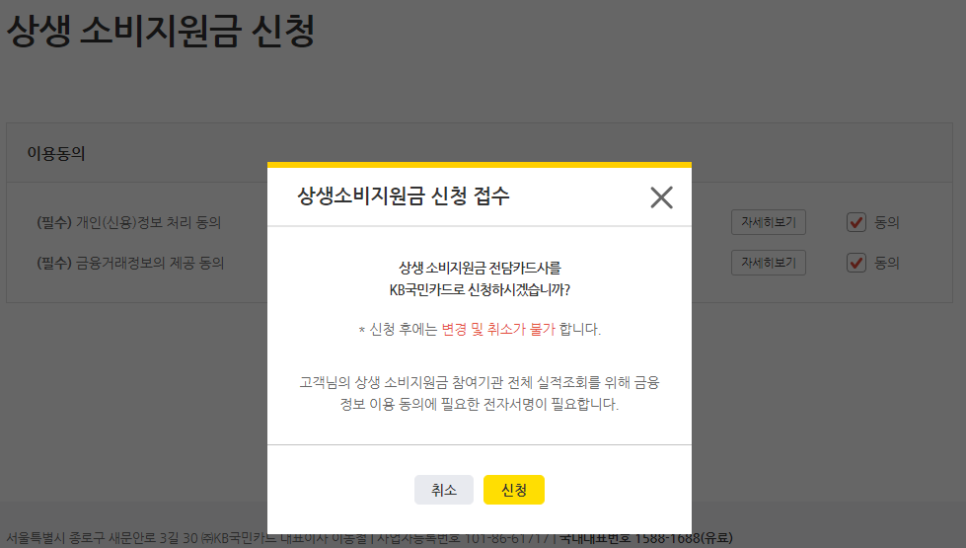Image resolution: width=966 pixels, height=548 pixels.
Task: Toggle 동의 checkbox for 개인(신용)정보 처리 동의
Action: (856, 222)
